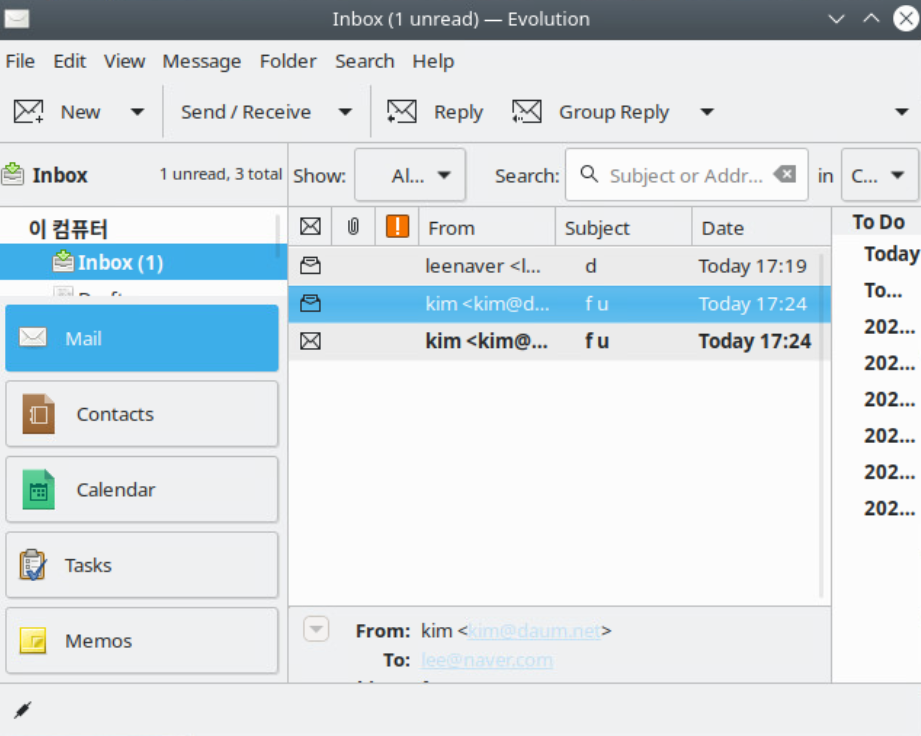The width and height of the screenshot is (921, 736).
Task: Click Evolution window title bar icon
Action: [17, 19]
